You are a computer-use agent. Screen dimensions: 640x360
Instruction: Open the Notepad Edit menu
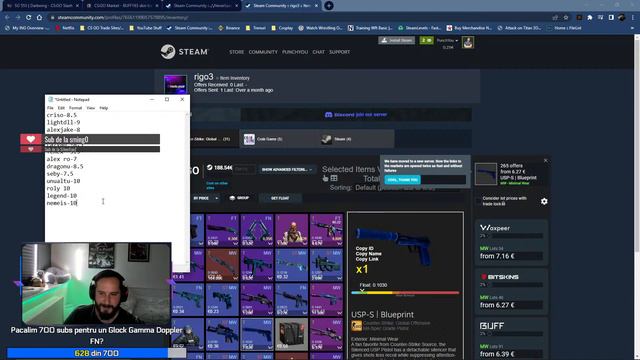(61, 108)
